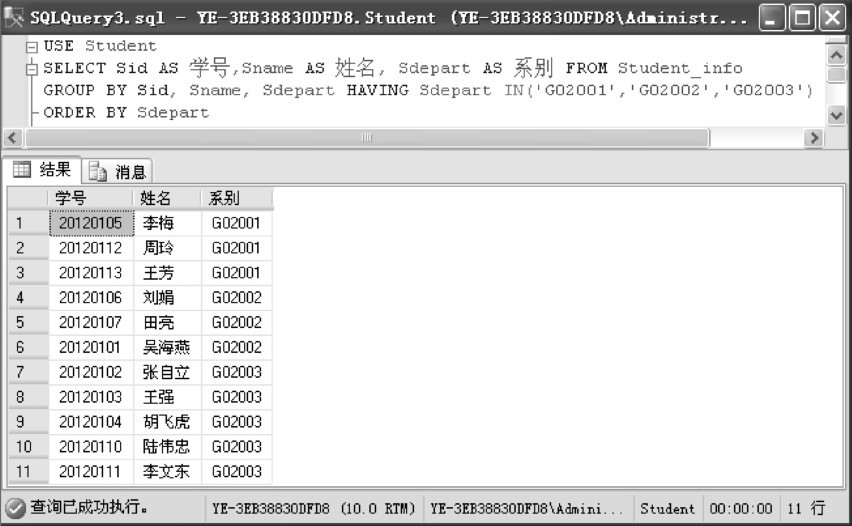Viewport: 852px width, 526px height.
Task: Click name cell 胡飞虎
Action: pyautogui.click(x=167, y=422)
